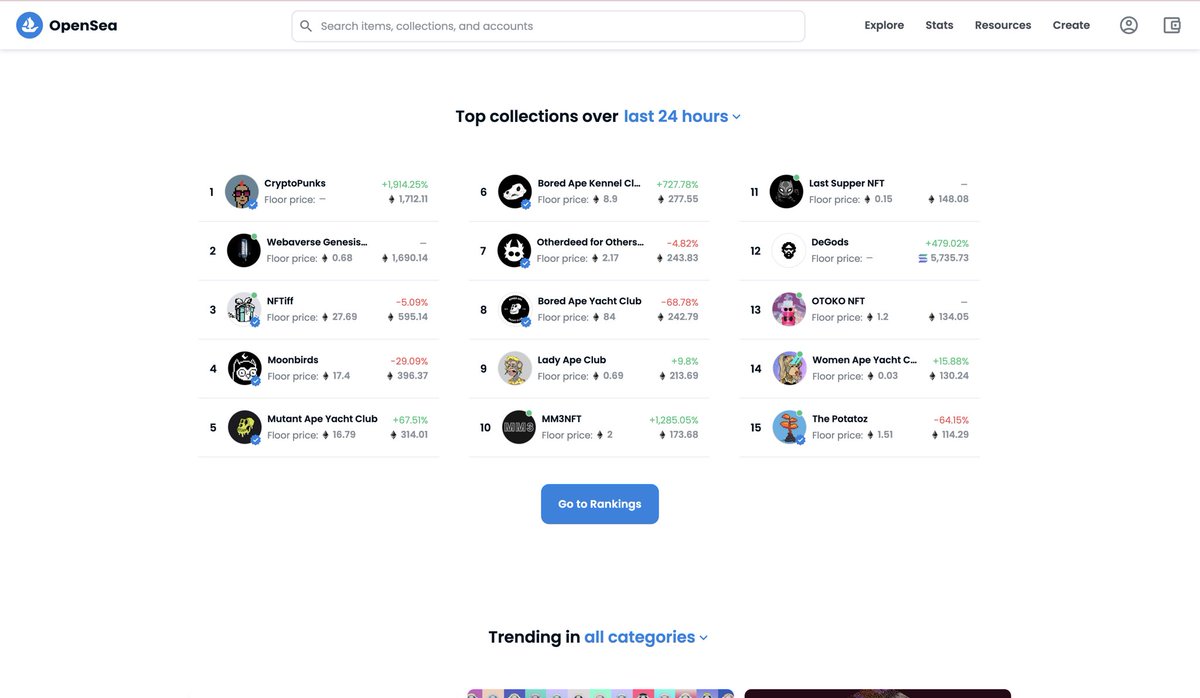Click the Go to Rankings button
This screenshot has width=1200, height=698.
[600, 504]
